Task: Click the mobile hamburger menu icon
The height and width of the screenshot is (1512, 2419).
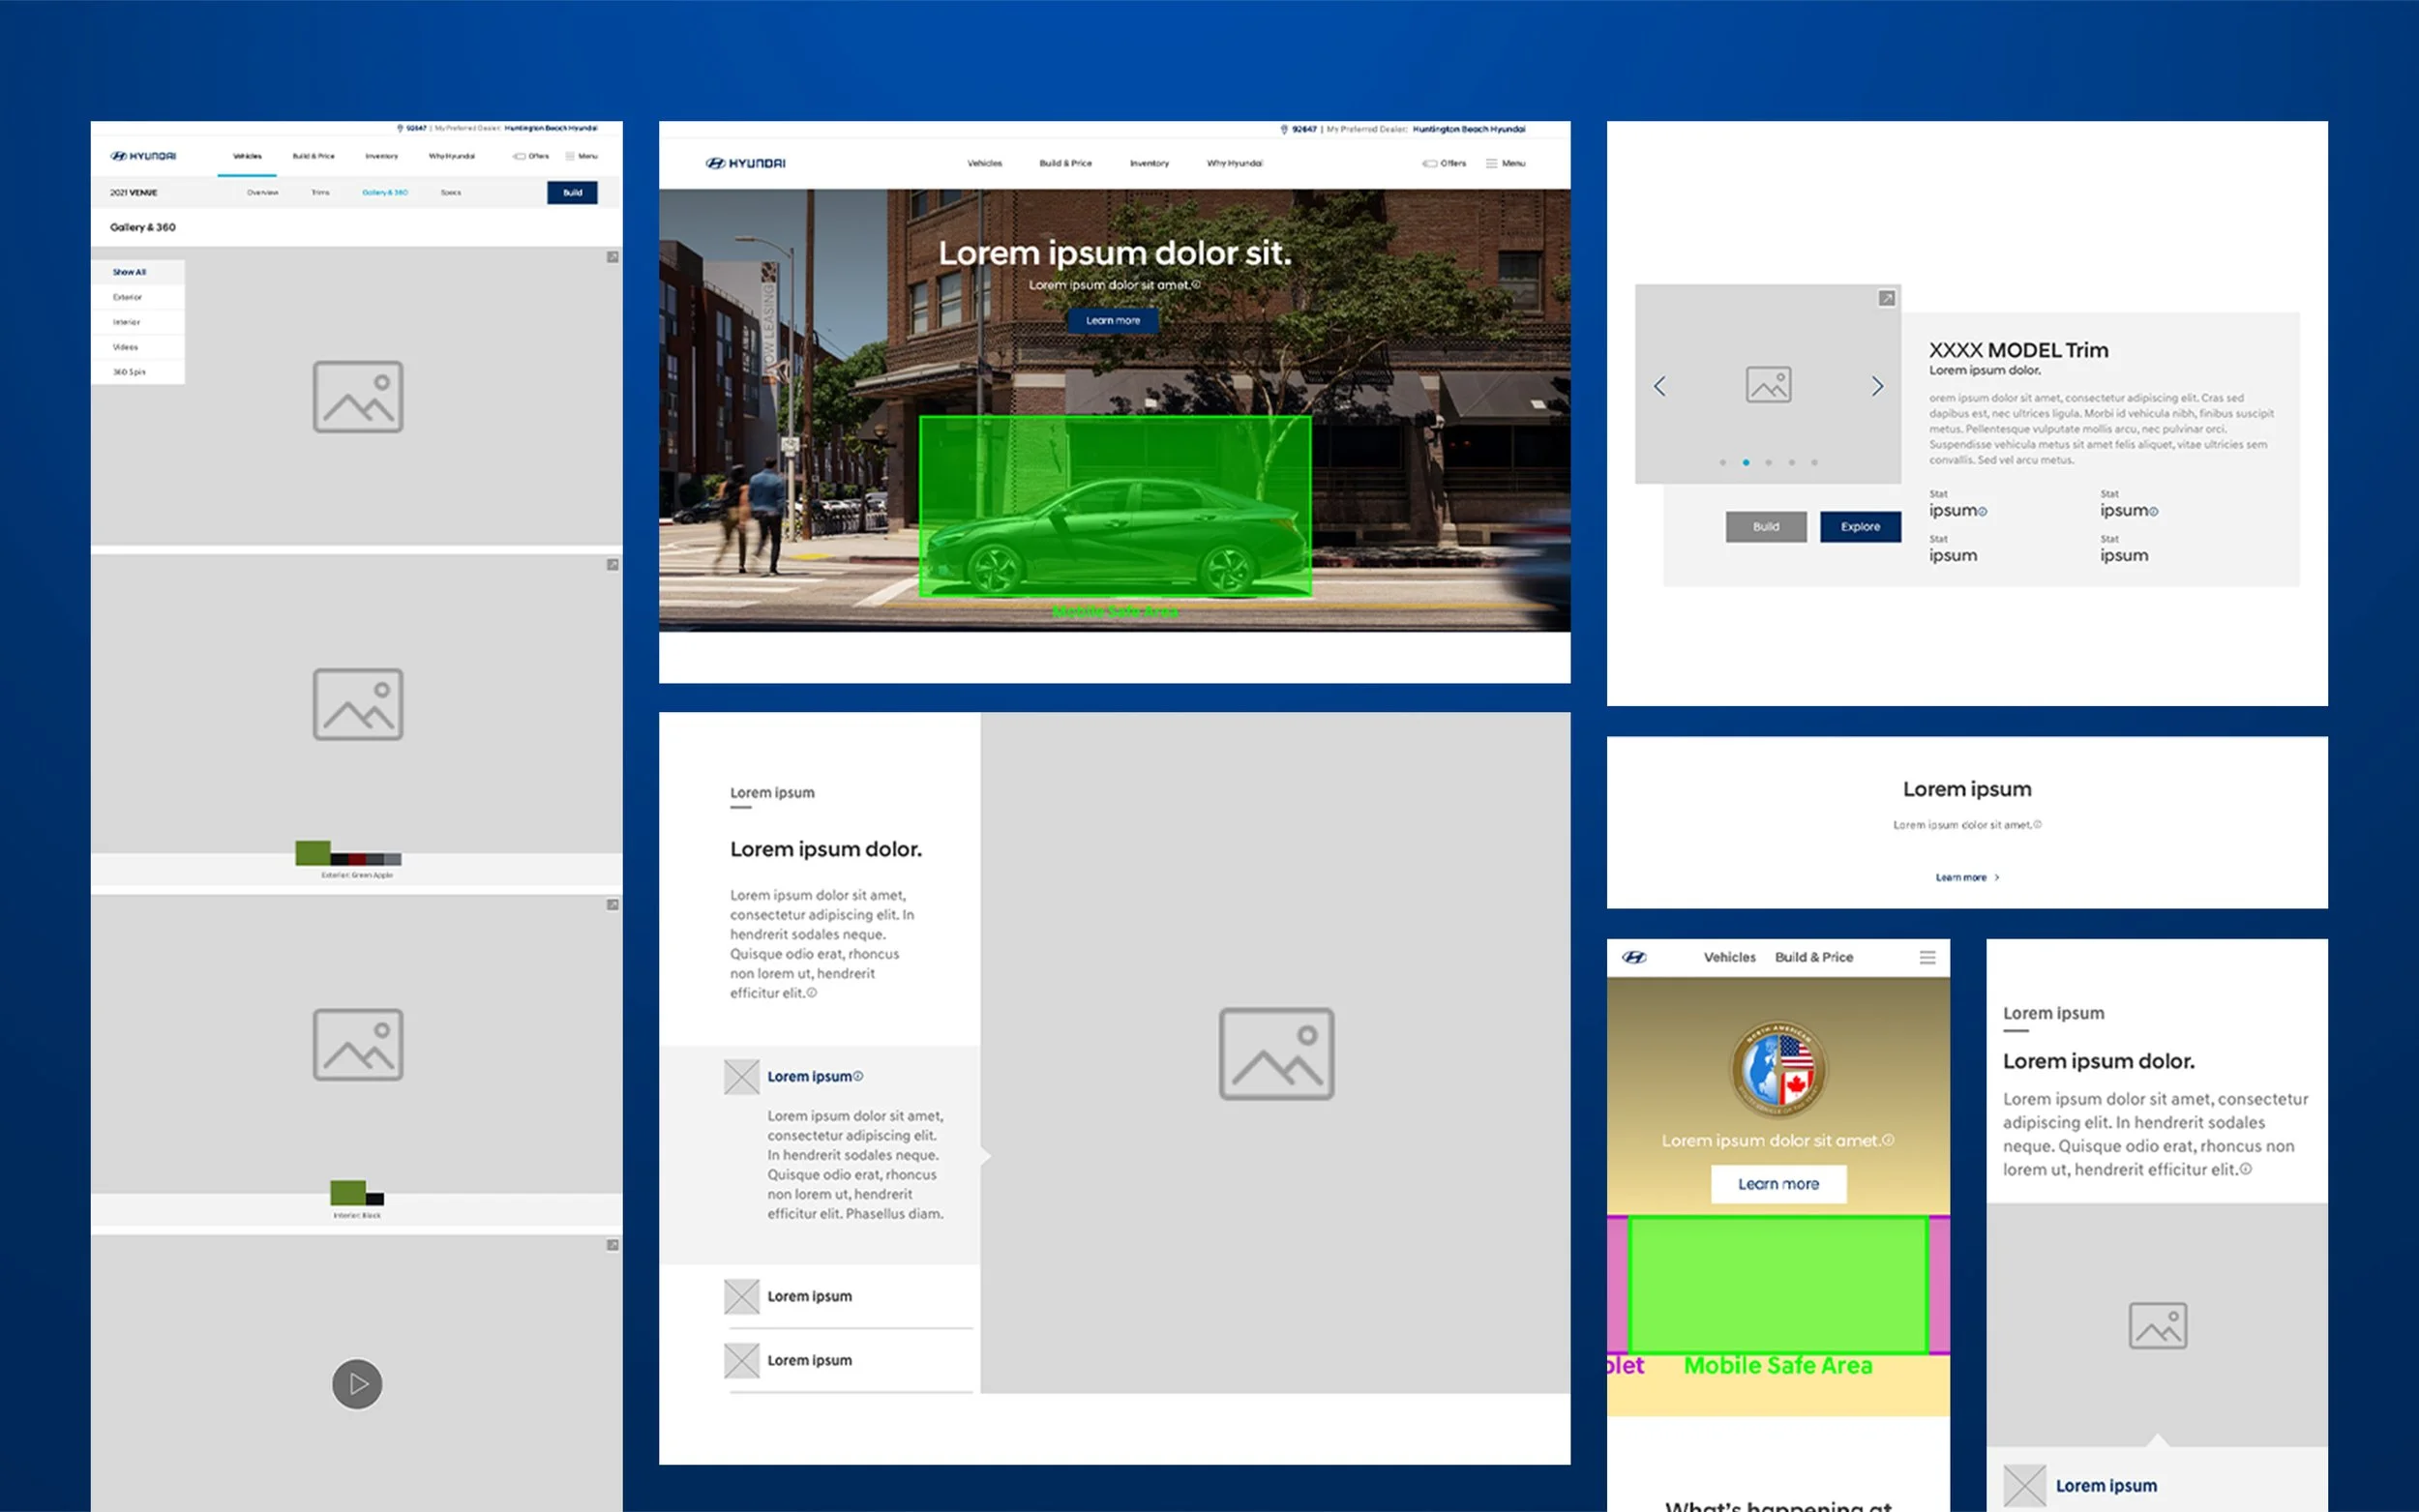Action: pos(1927,957)
